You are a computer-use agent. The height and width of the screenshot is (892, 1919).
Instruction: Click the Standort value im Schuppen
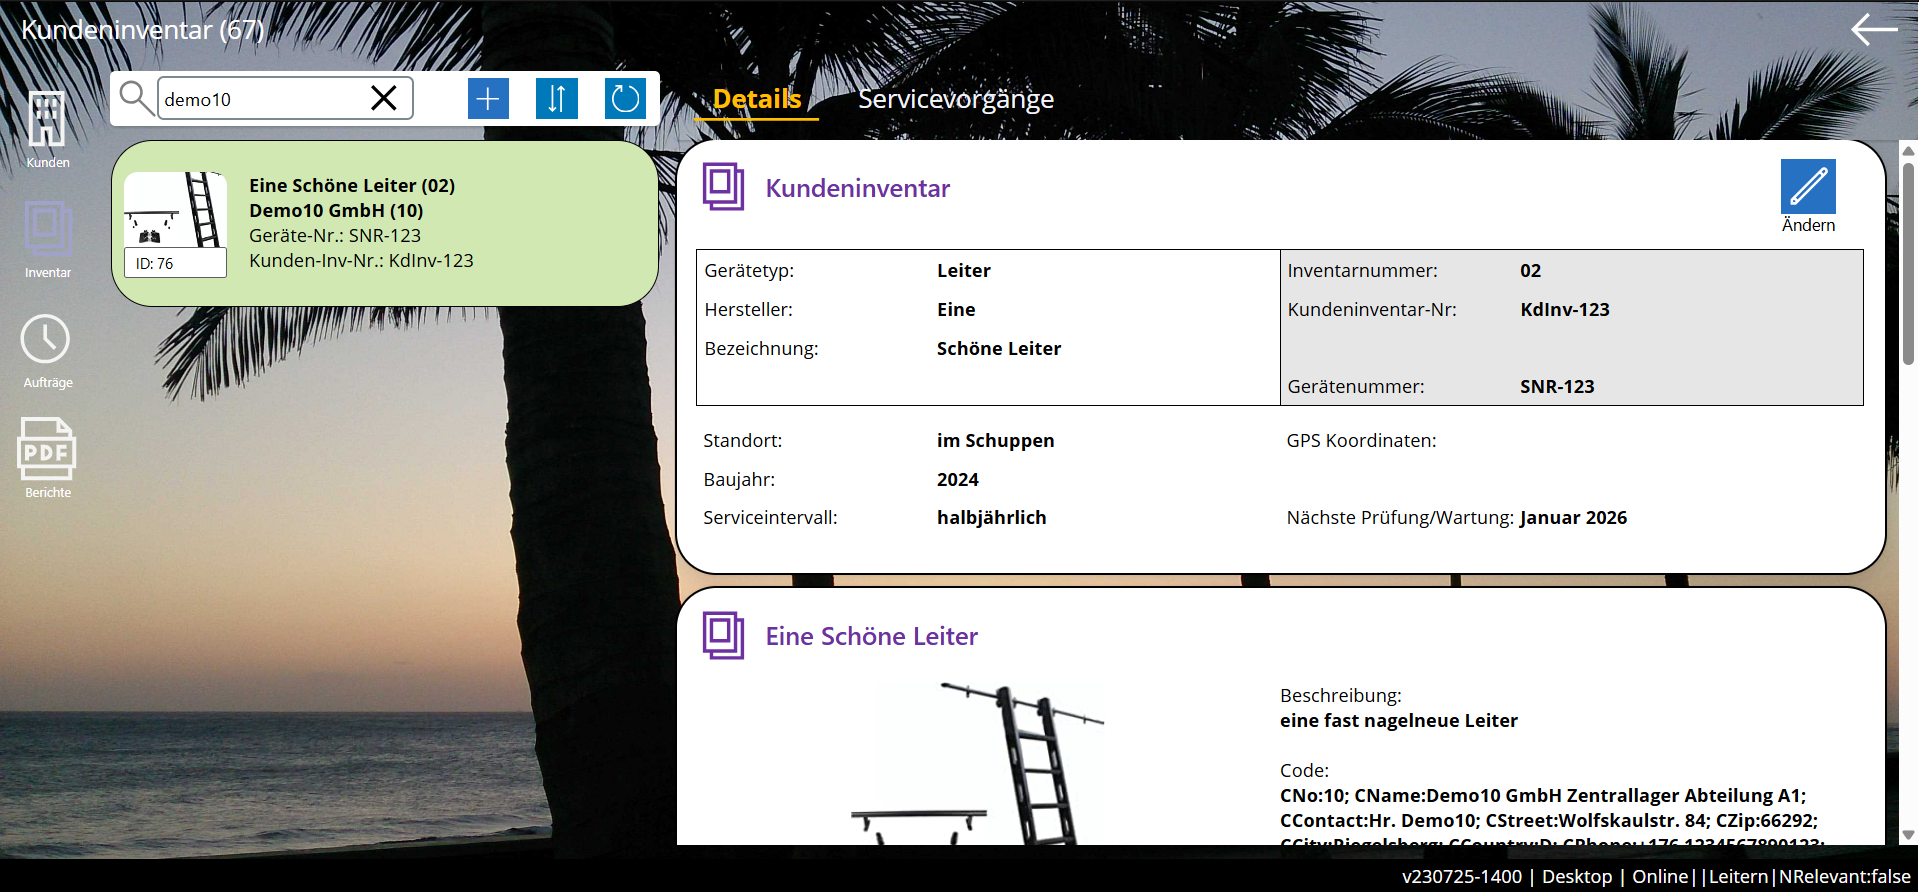[x=995, y=440]
